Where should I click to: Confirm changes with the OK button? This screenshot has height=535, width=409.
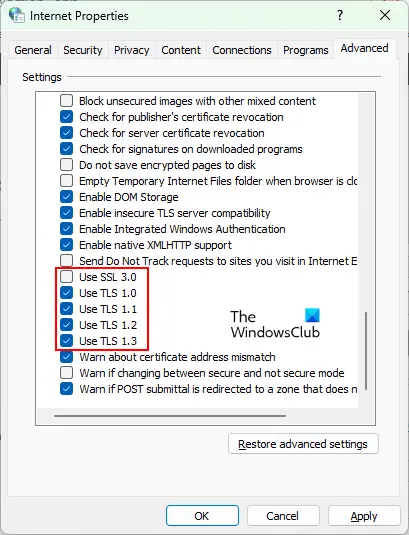coord(202,516)
